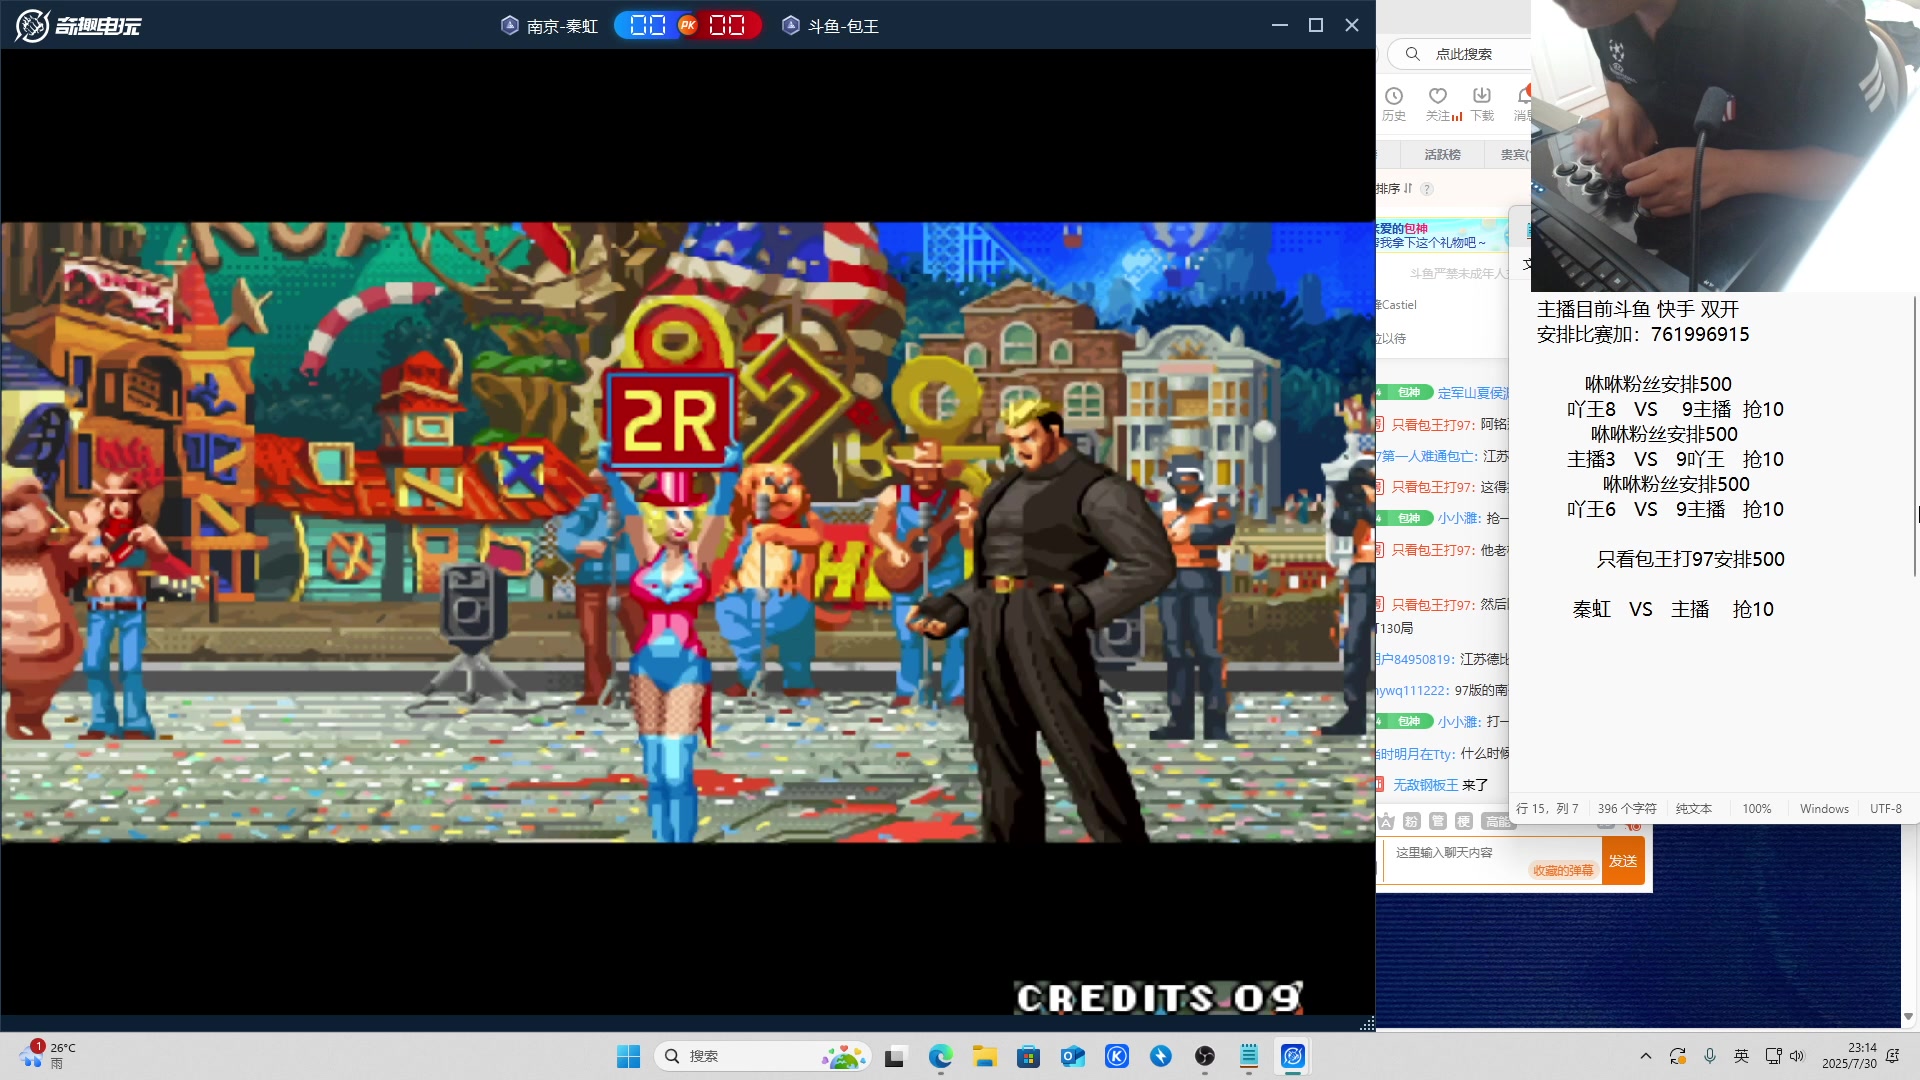Open Outlook from the taskbar
This screenshot has height=1080, width=1920.
(x=1073, y=1056)
